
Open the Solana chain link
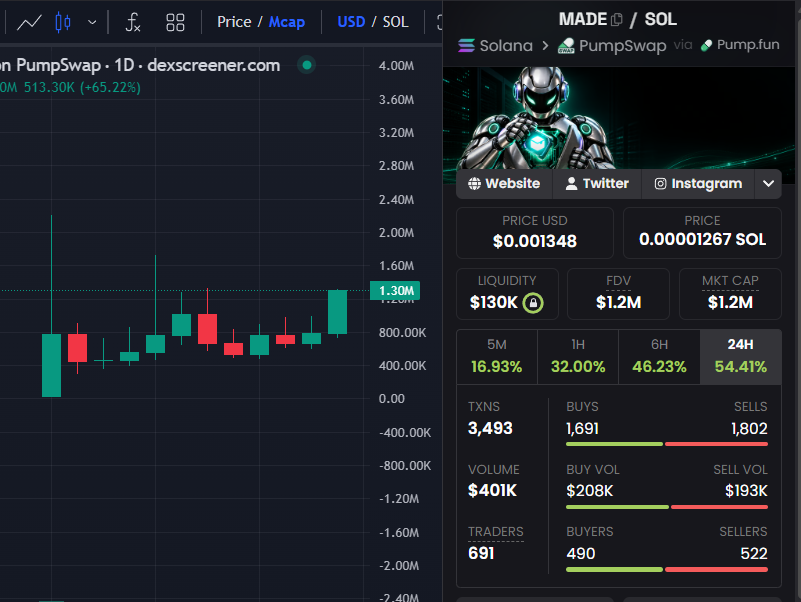(506, 45)
